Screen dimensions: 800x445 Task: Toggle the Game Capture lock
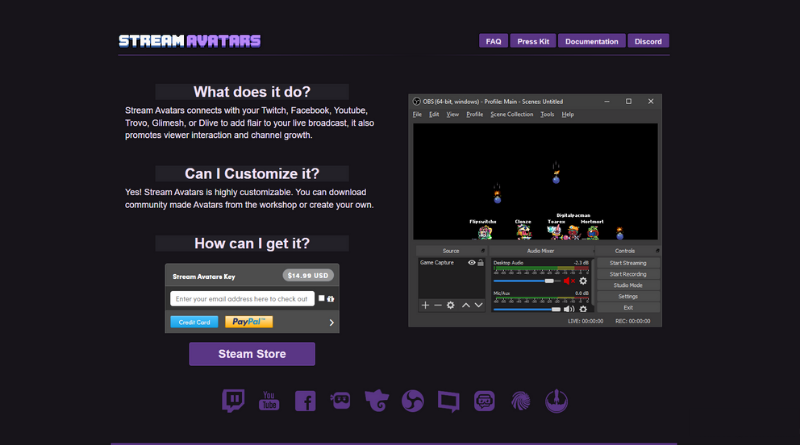point(481,263)
